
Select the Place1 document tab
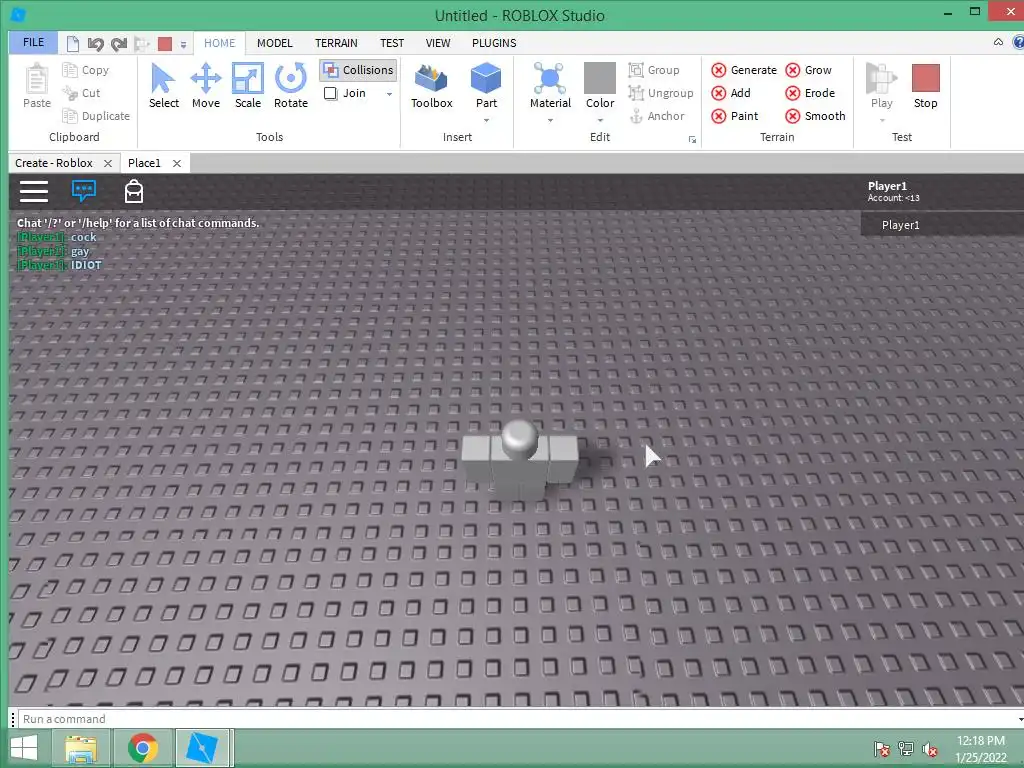[x=144, y=163]
